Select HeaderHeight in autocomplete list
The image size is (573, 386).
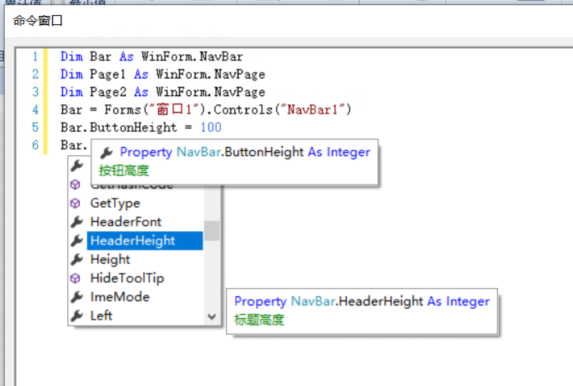pos(145,241)
